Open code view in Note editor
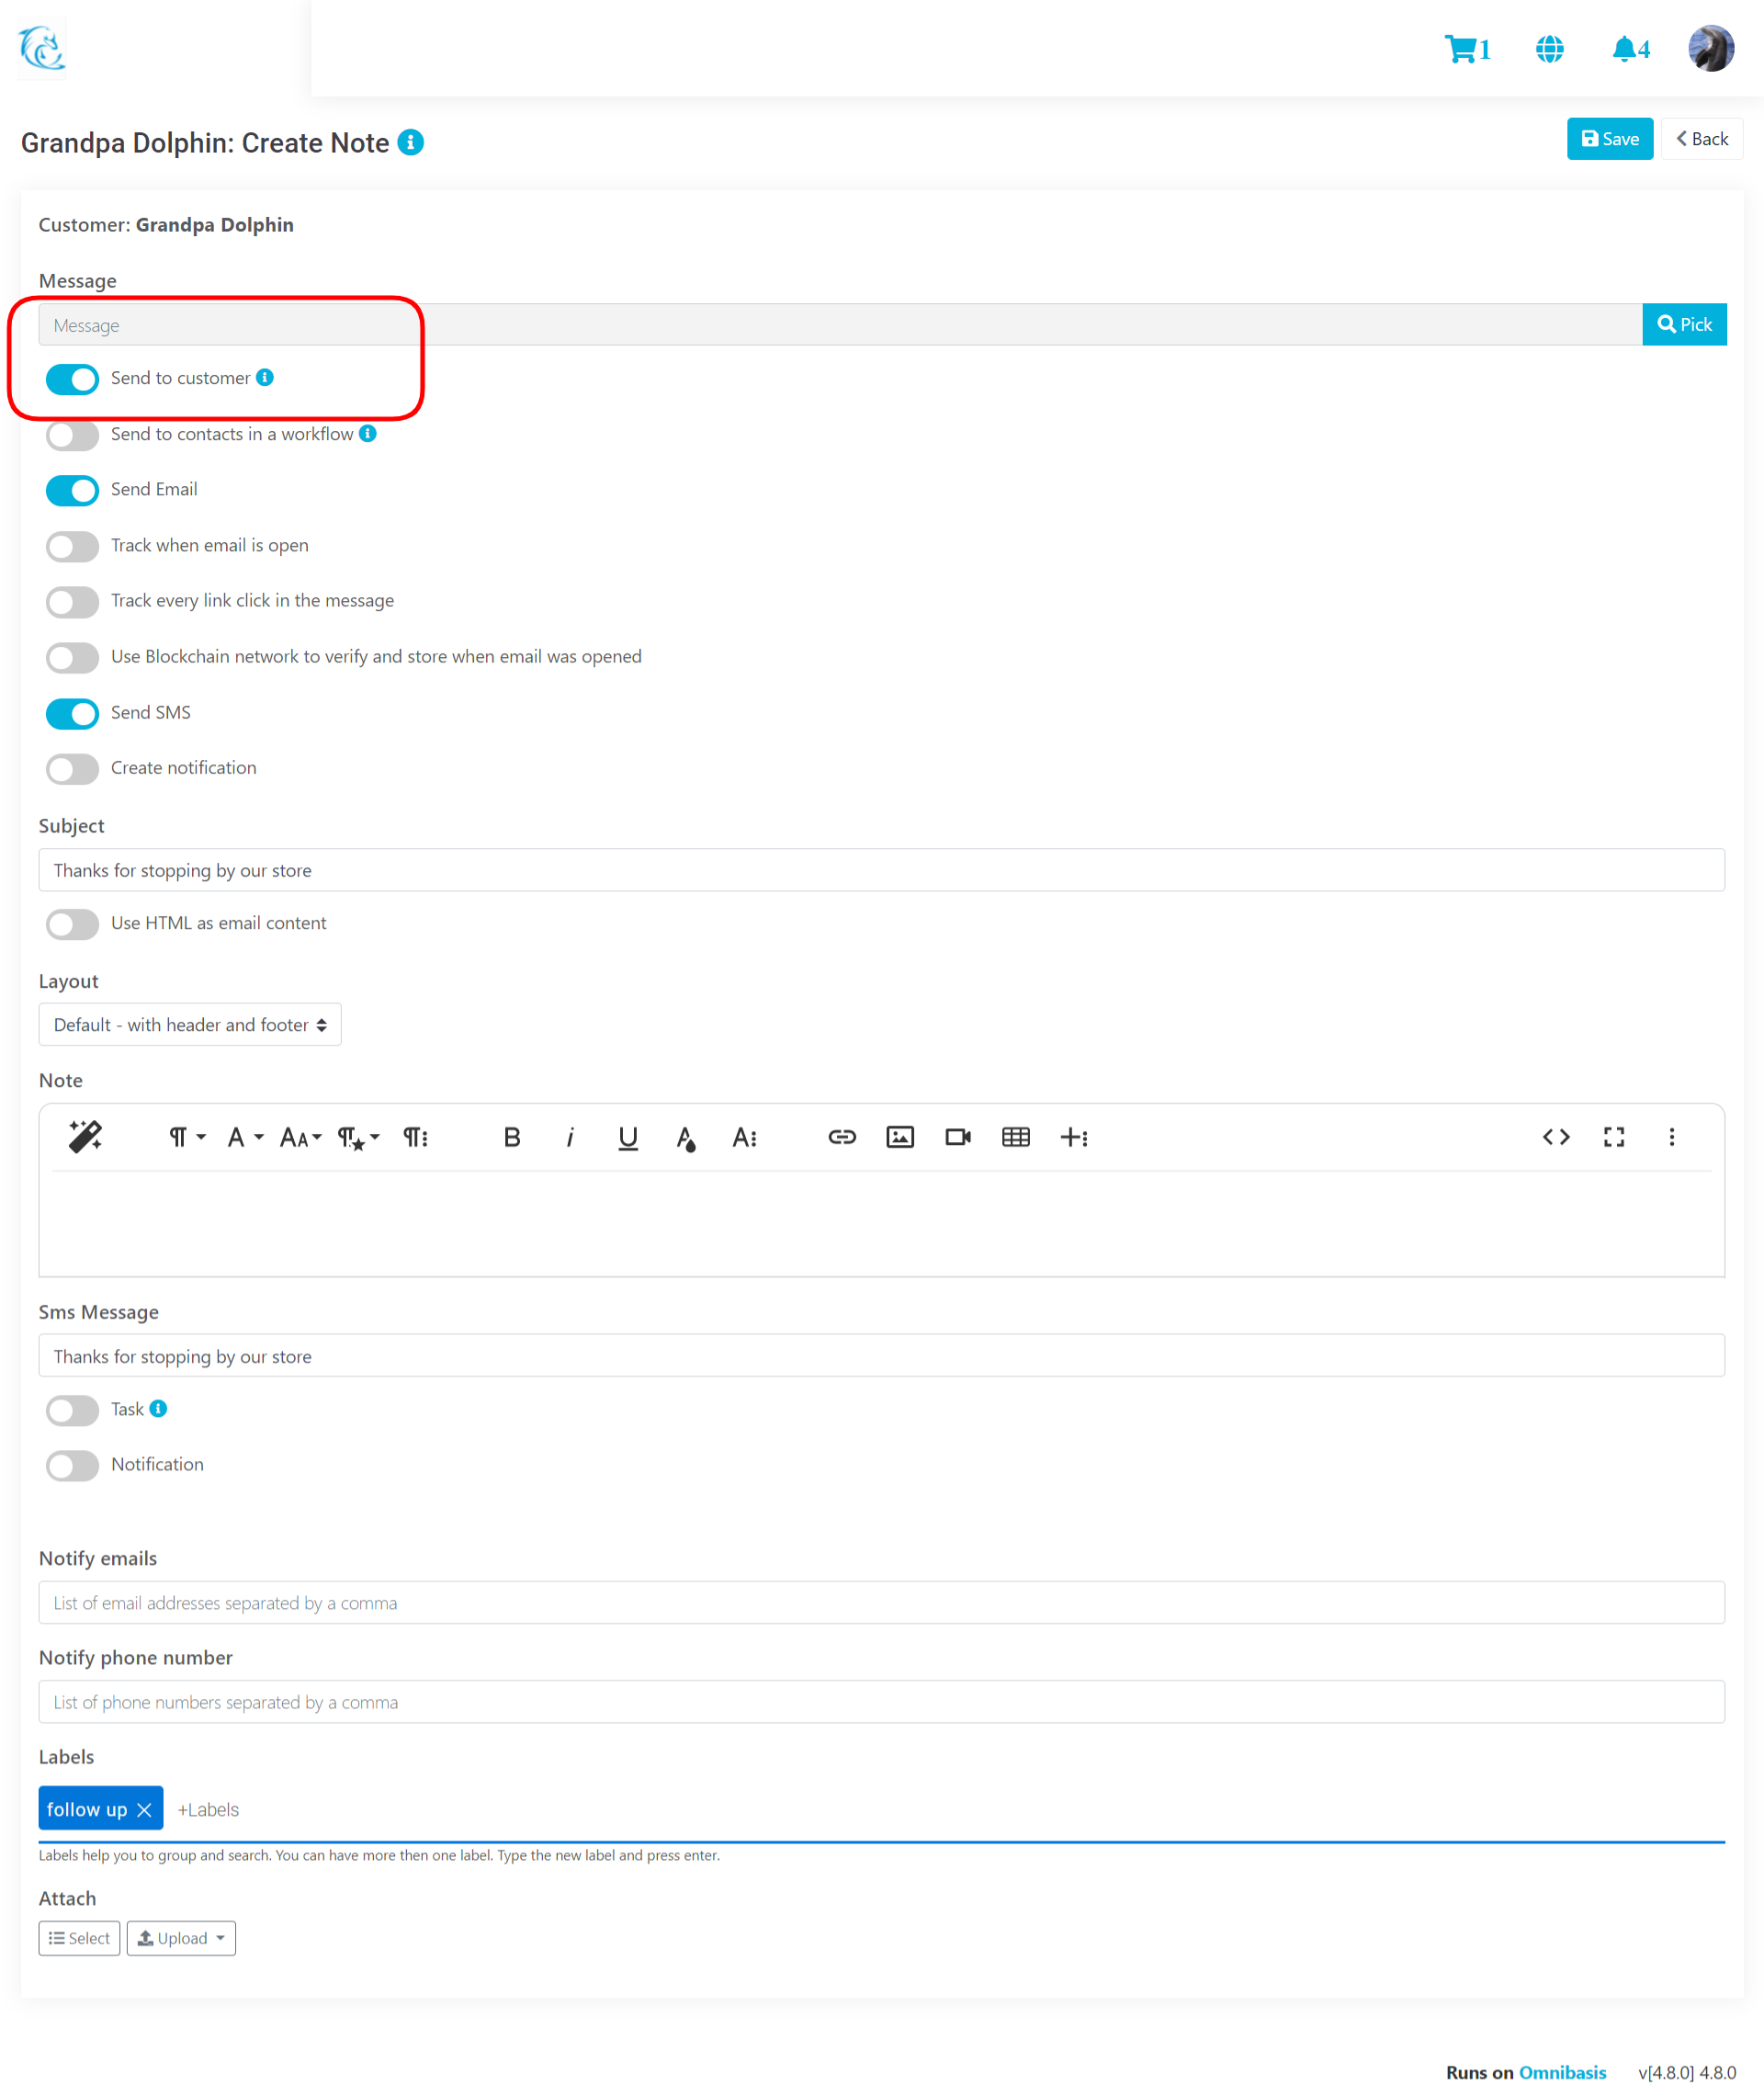The image size is (1764, 2085). tap(1555, 1137)
